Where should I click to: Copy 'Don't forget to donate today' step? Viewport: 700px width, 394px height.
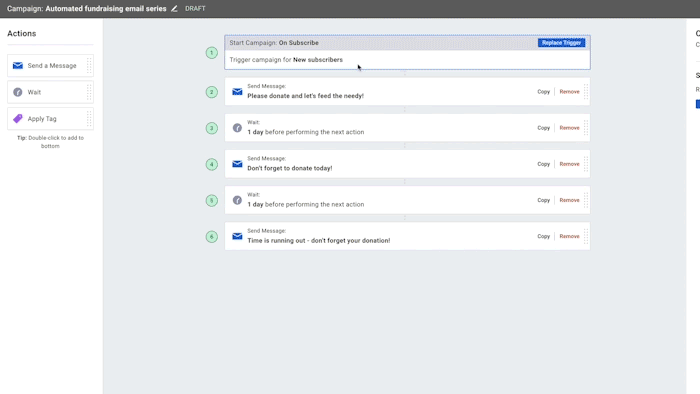543,164
